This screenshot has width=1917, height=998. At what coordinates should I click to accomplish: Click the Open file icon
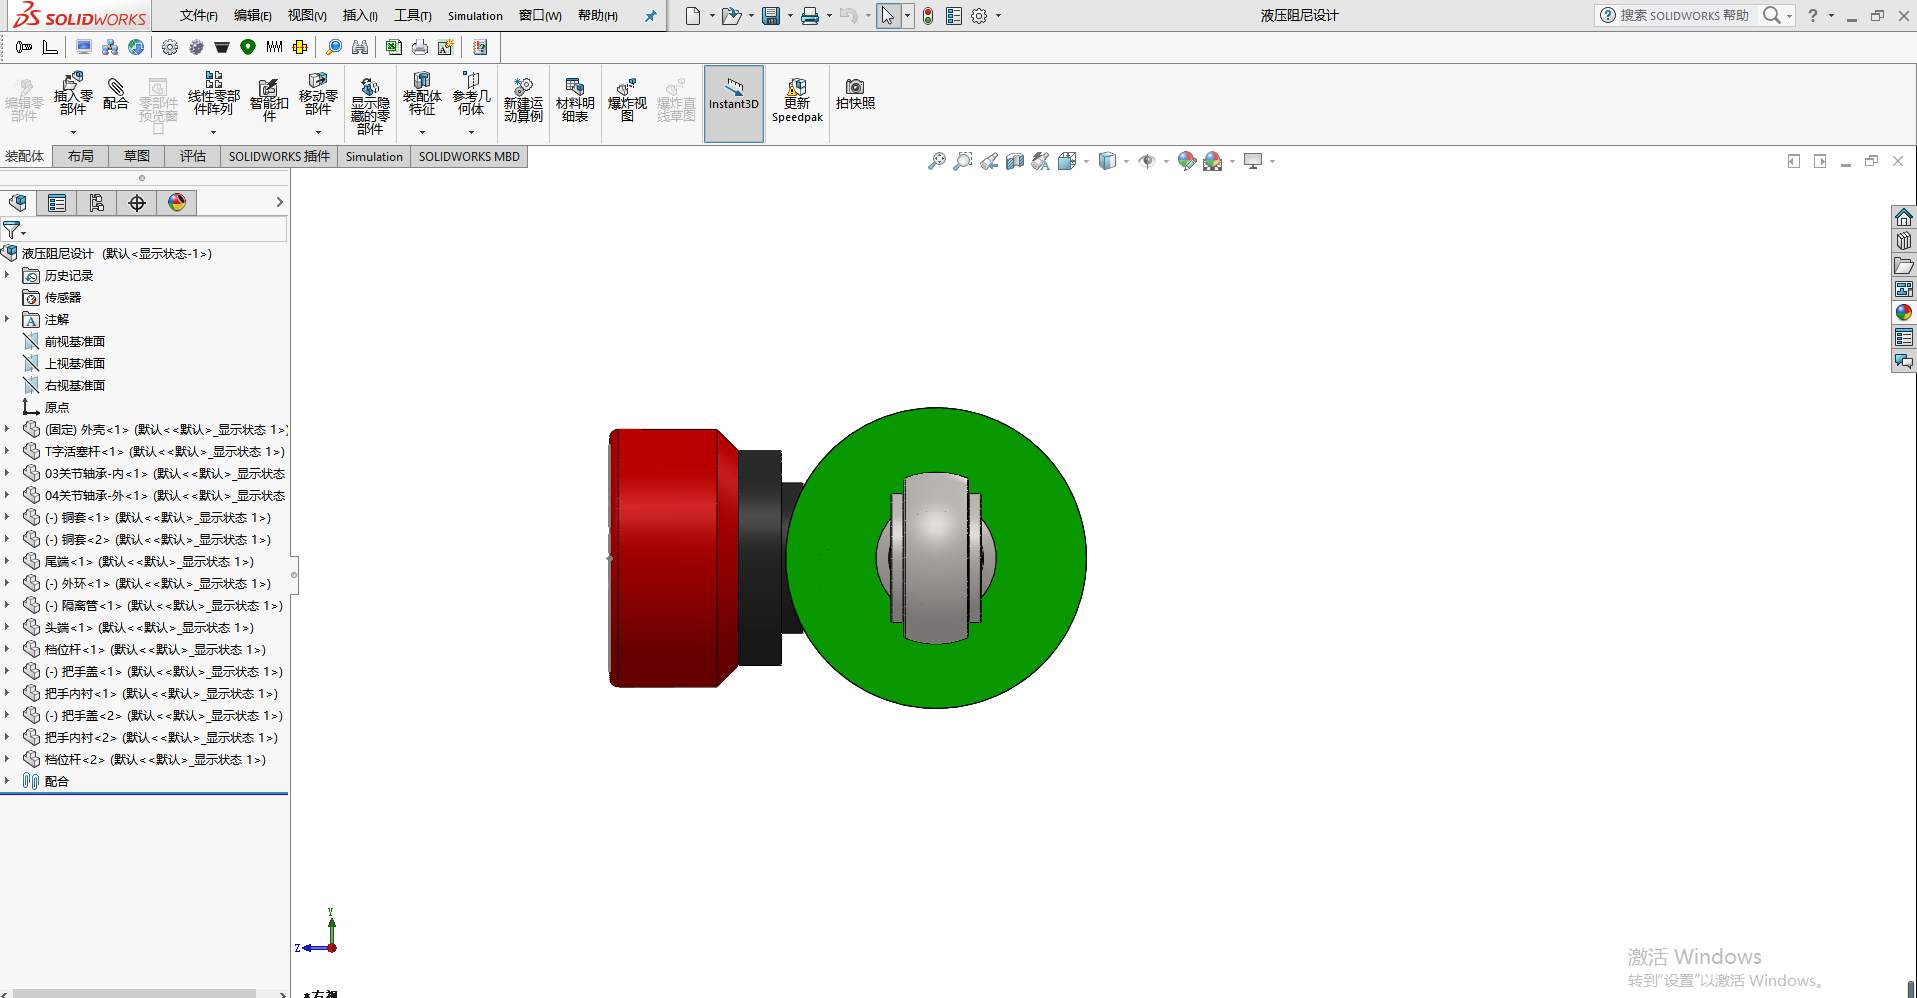(732, 16)
